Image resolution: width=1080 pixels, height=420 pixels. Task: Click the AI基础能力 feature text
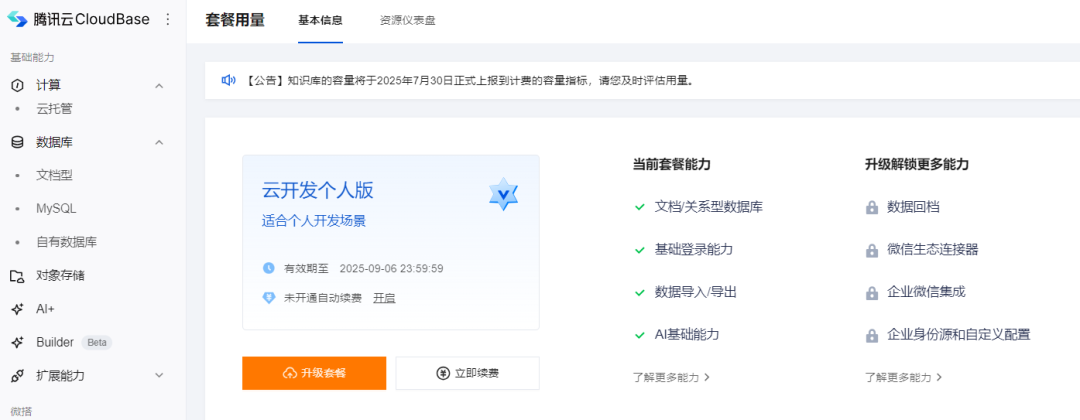(687, 335)
